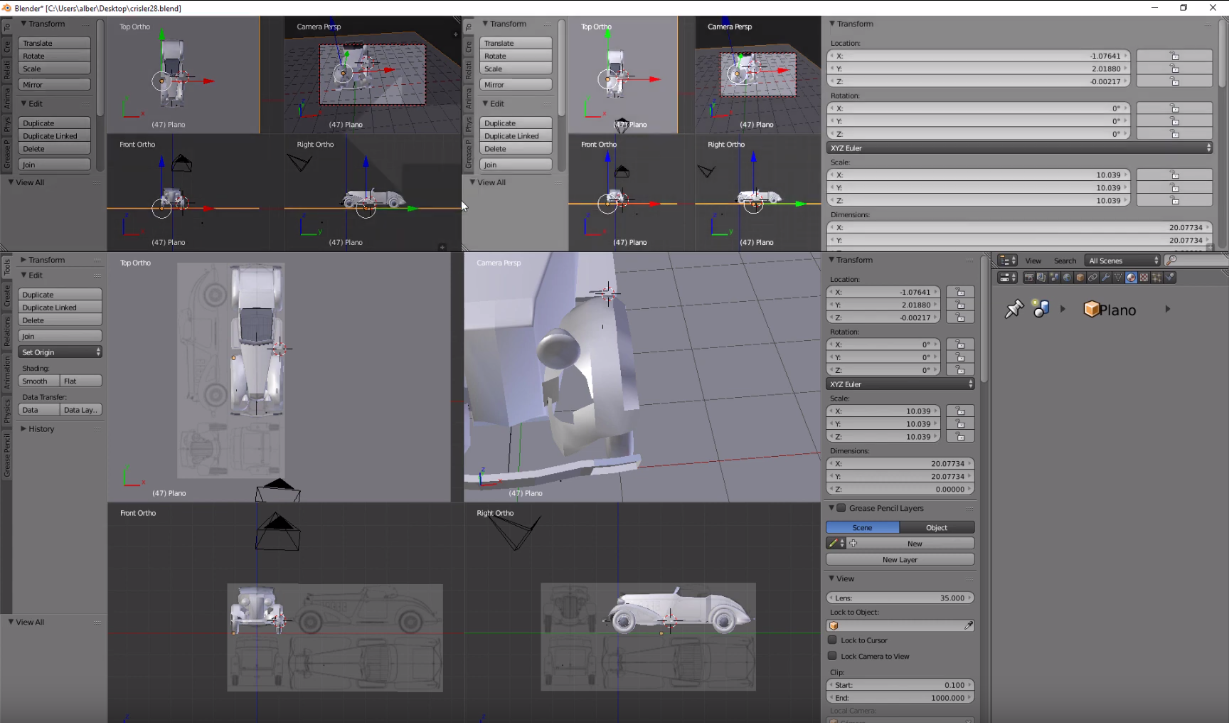Image resolution: width=1229 pixels, height=723 pixels.
Task: Click Flat shading button
Action: 81,381
